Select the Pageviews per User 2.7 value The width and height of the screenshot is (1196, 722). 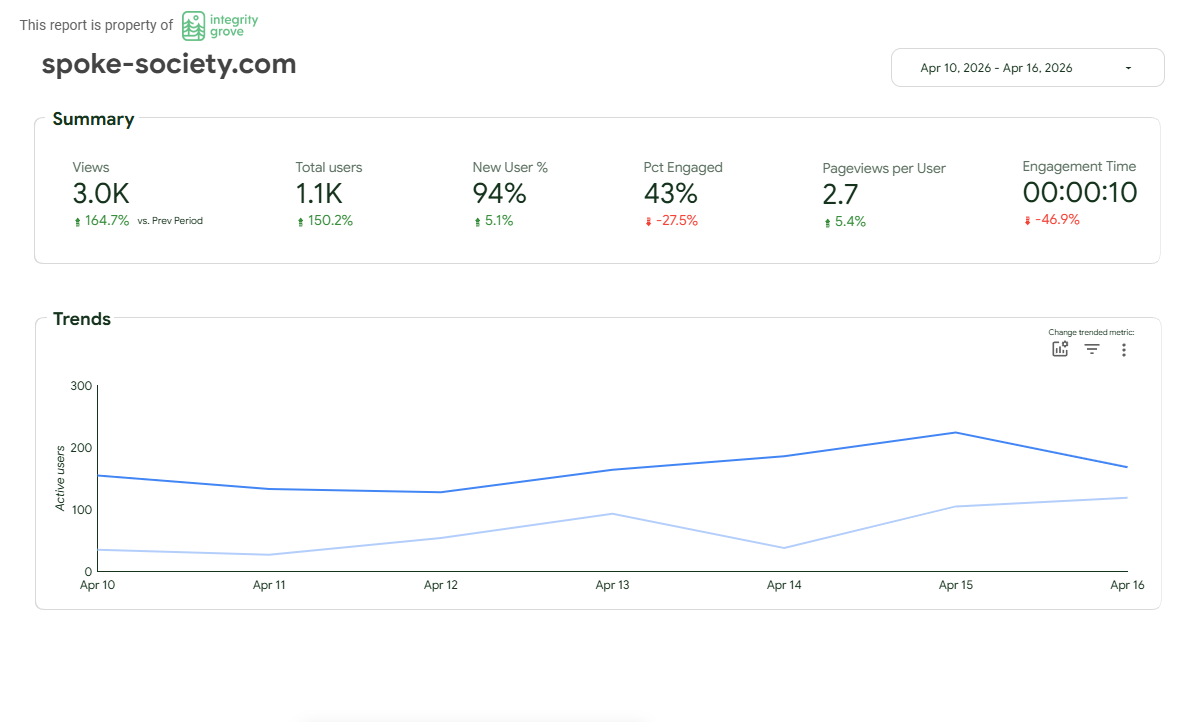(840, 194)
